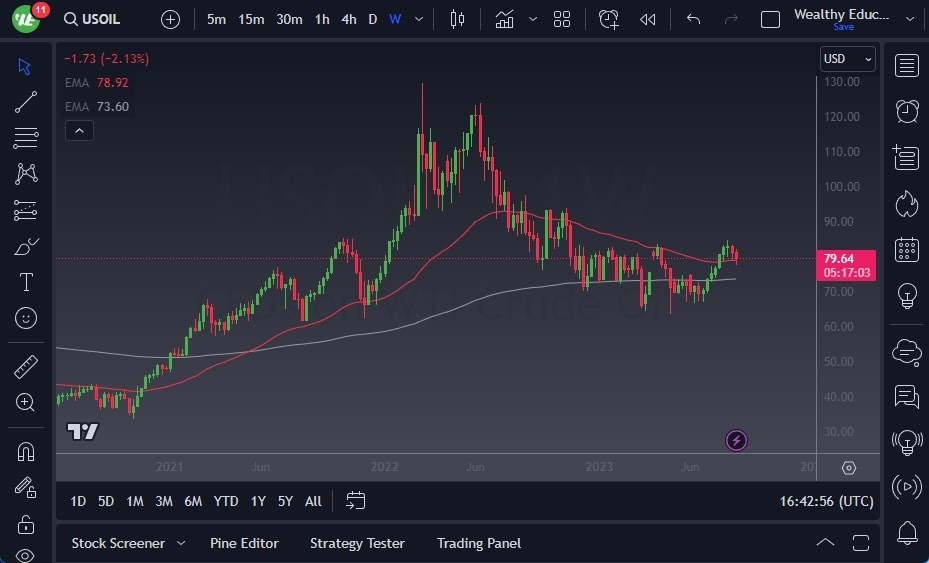Open the alerts panel with alarm clock icon
Screen dimensions: 929x563
pyautogui.click(x=907, y=111)
